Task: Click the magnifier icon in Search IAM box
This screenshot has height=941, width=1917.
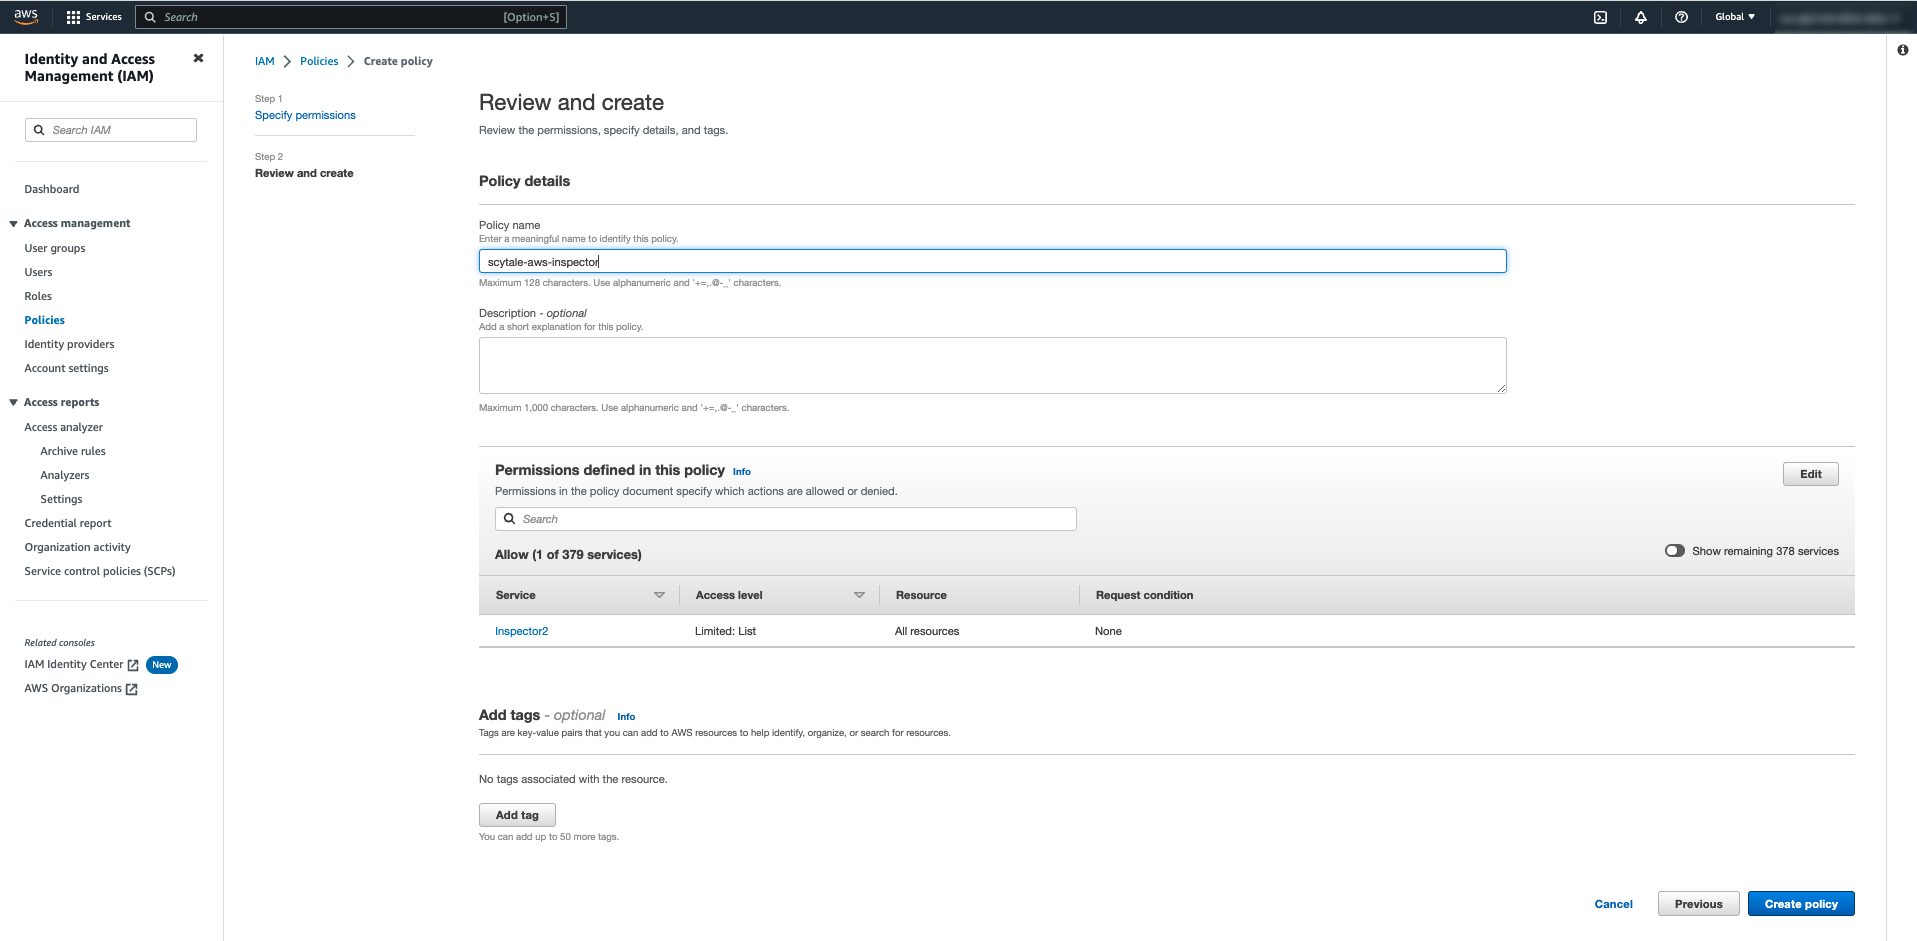Action: point(39,130)
